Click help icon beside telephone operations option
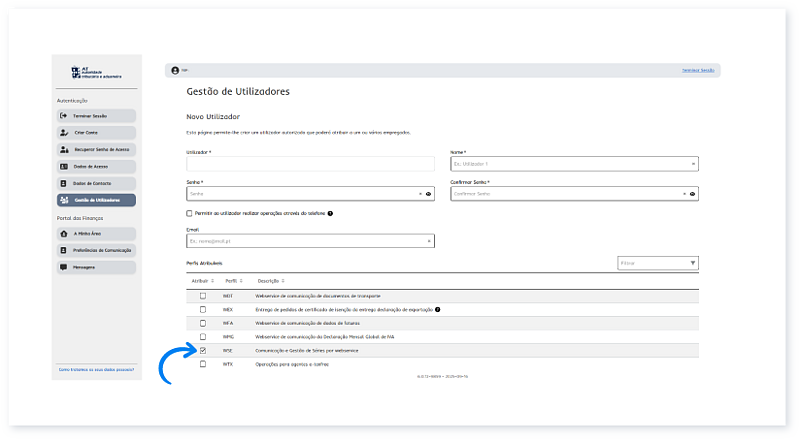 pyautogui.click(x=330, y=213)
